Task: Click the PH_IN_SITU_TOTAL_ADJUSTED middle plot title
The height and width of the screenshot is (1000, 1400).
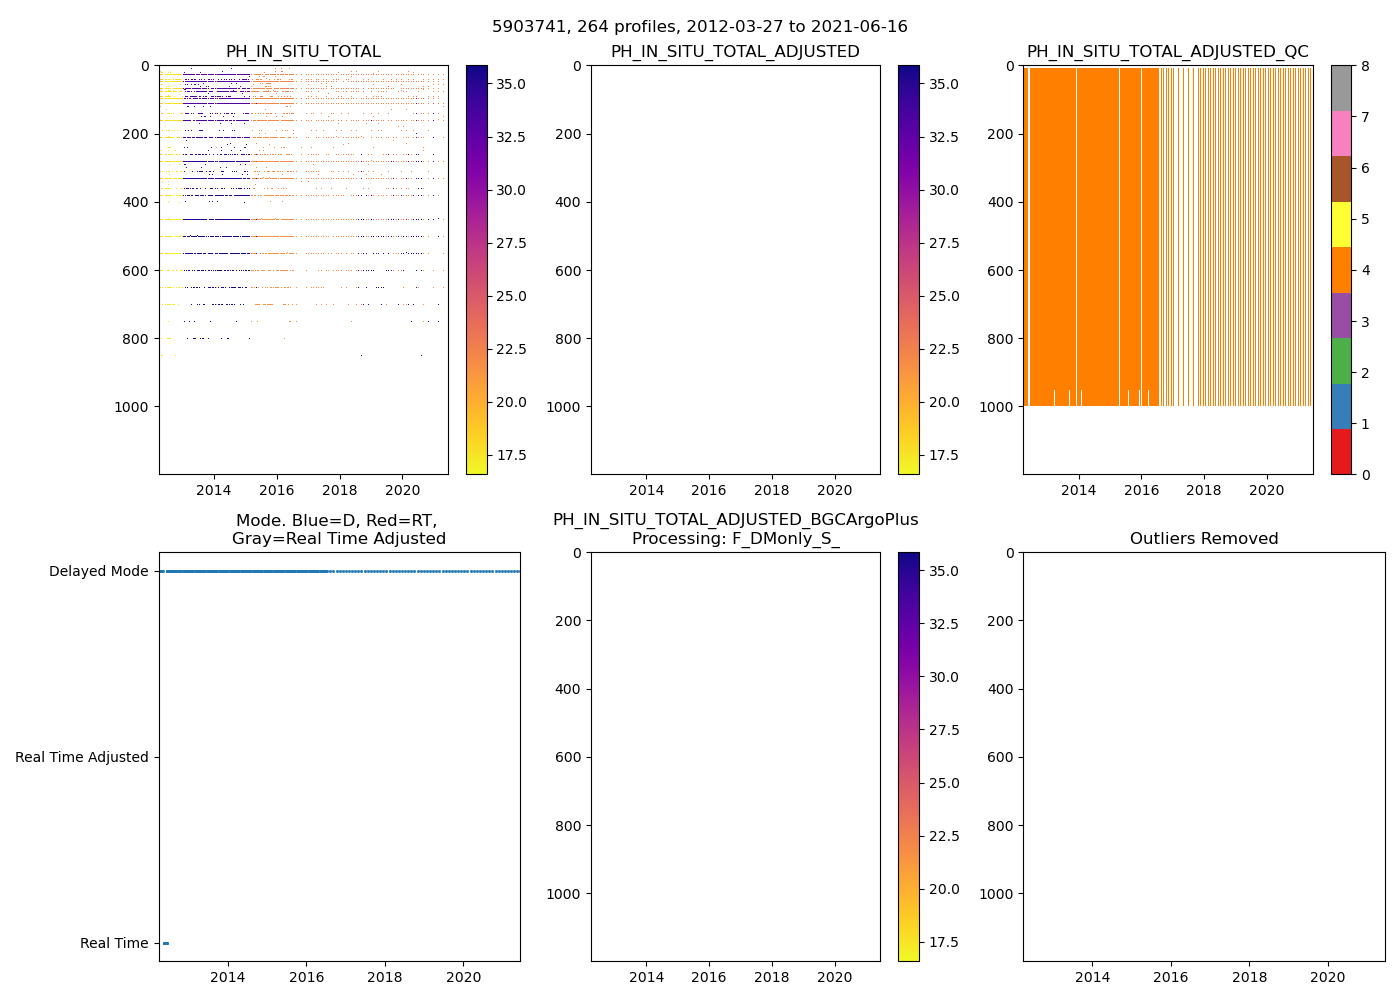Action: tap(735, 52)
